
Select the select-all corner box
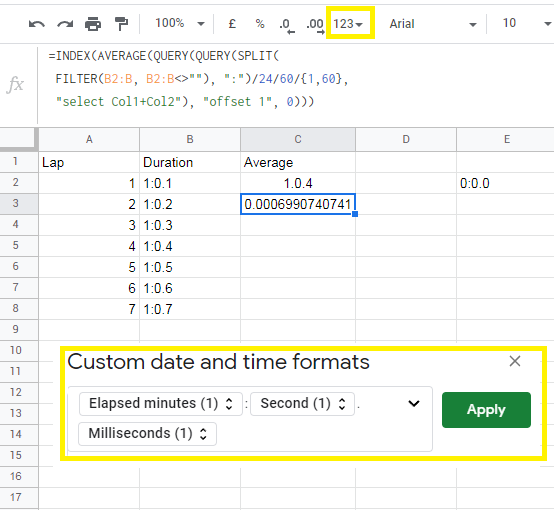19,140
